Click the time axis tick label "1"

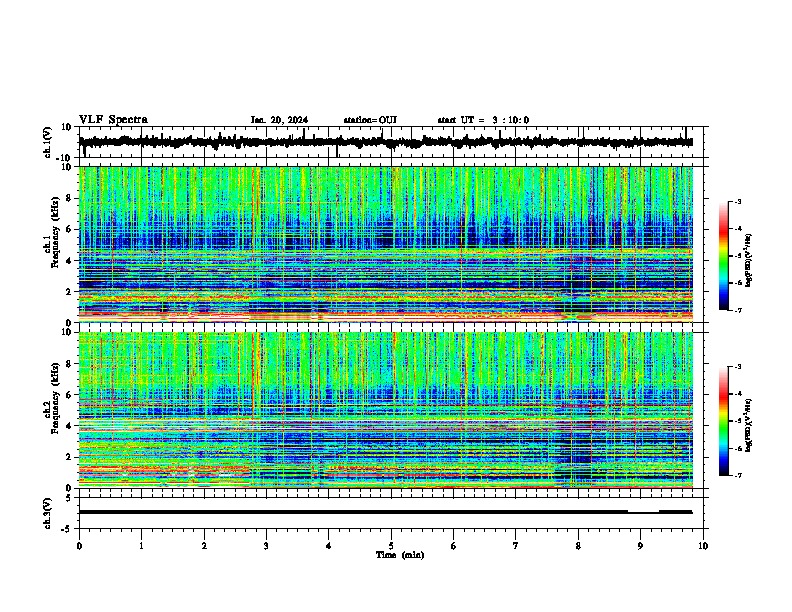[x=141, y=546]
